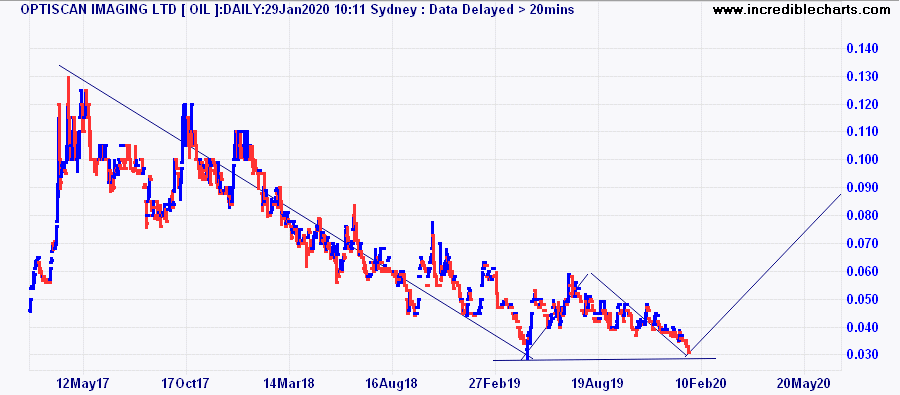The image size is (900, 395).
Task: Click the 0.050 price axis label
Action: point(863,300)
